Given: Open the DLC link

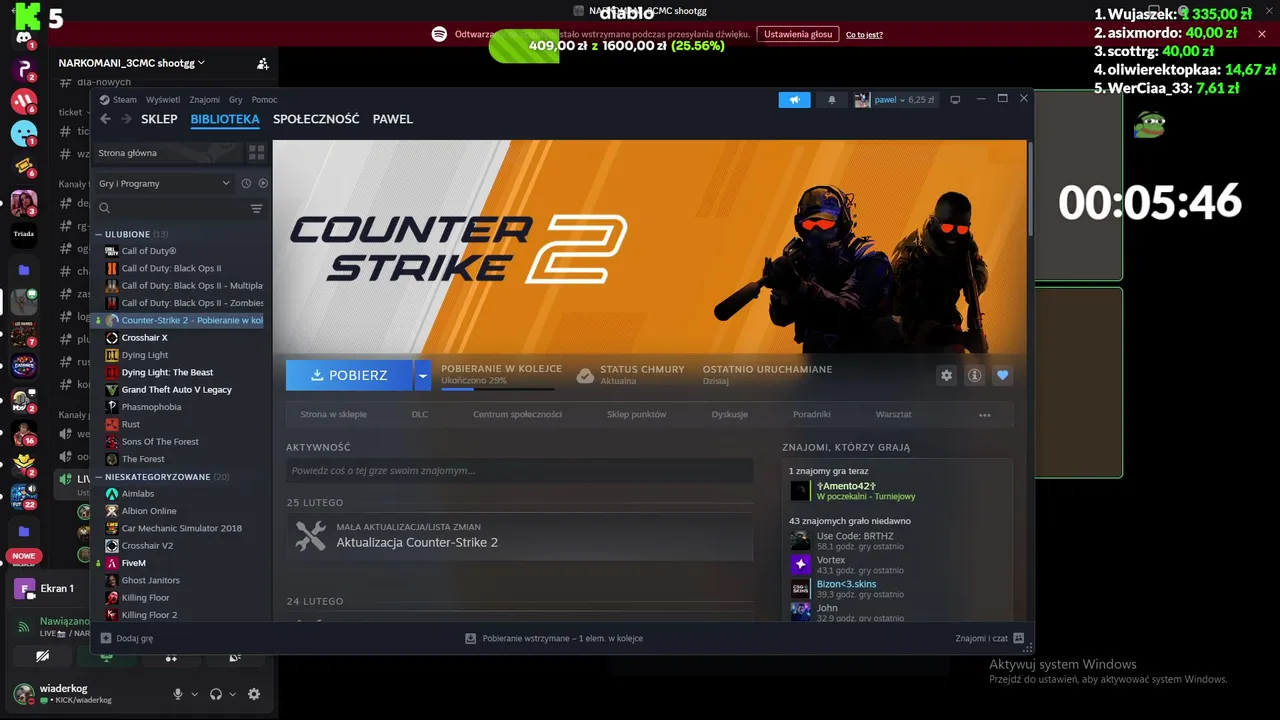Looking at the screenshot, I should [420, 414].
